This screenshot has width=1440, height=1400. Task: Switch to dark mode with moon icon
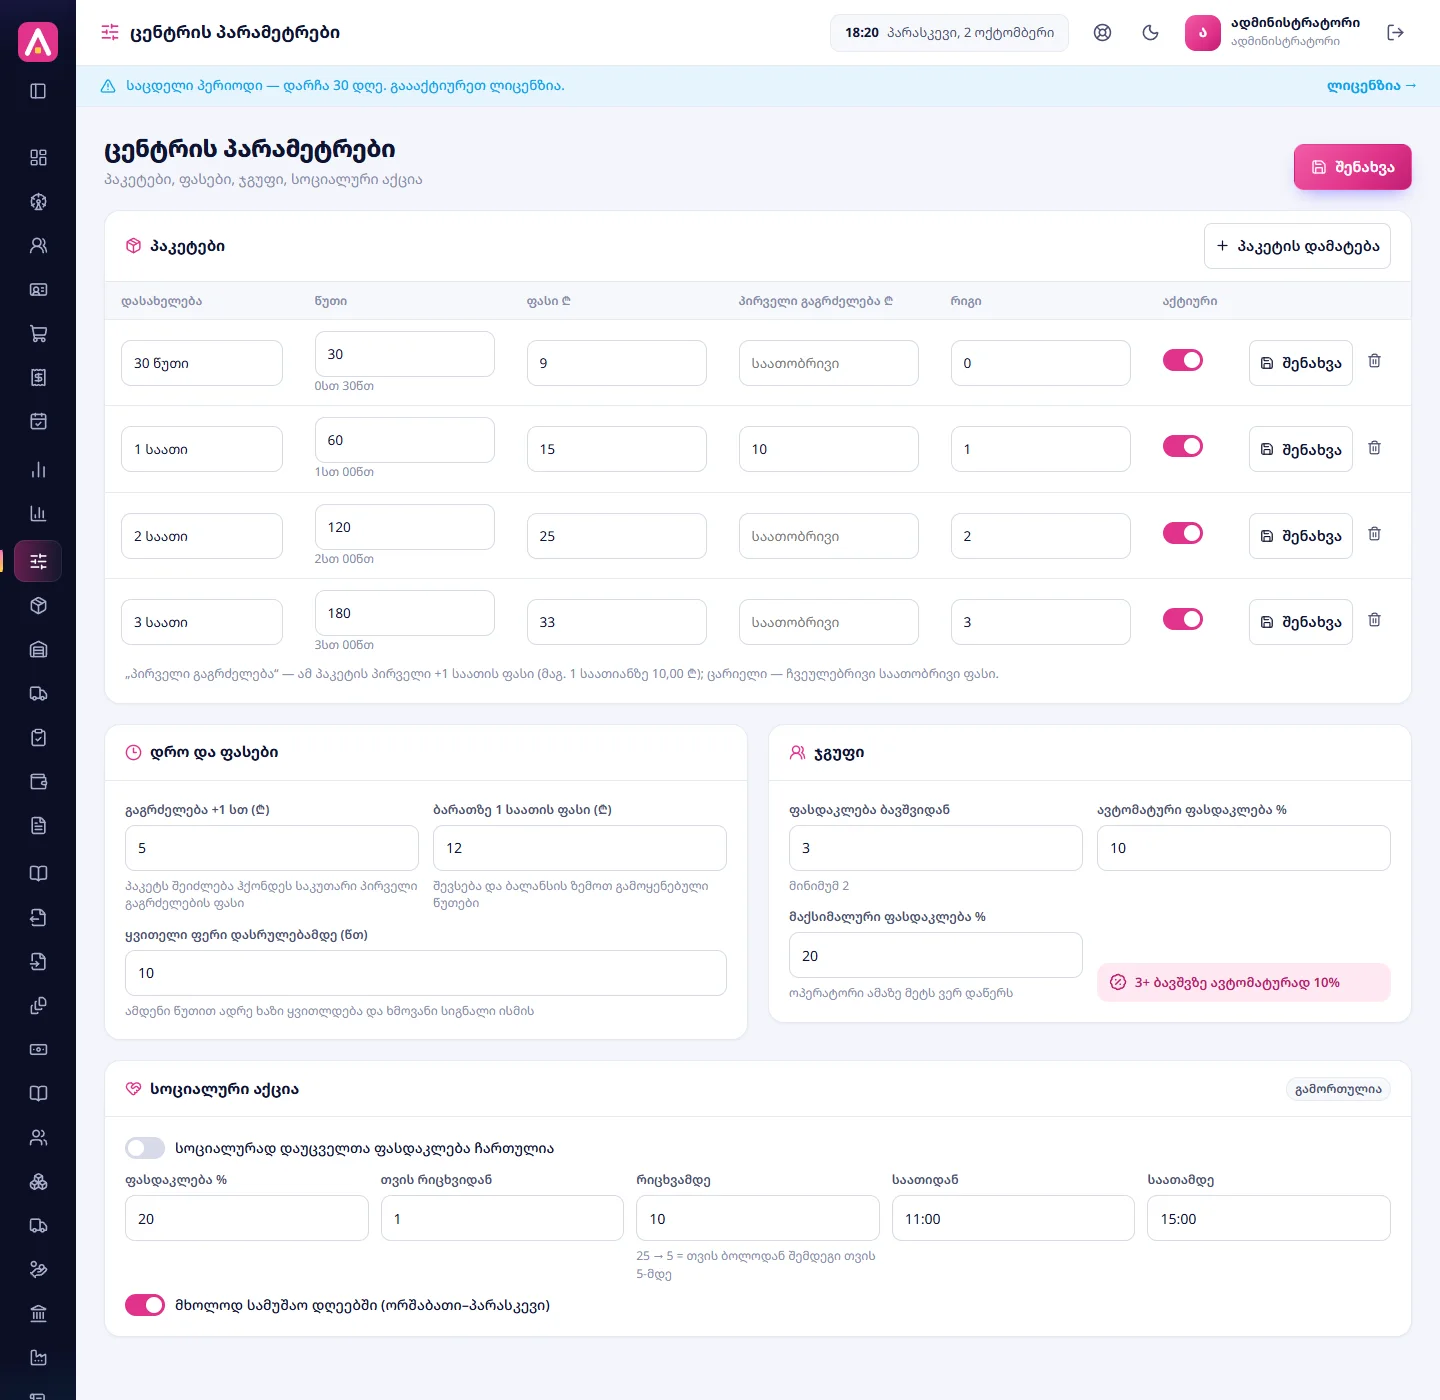click(1150, 32)
